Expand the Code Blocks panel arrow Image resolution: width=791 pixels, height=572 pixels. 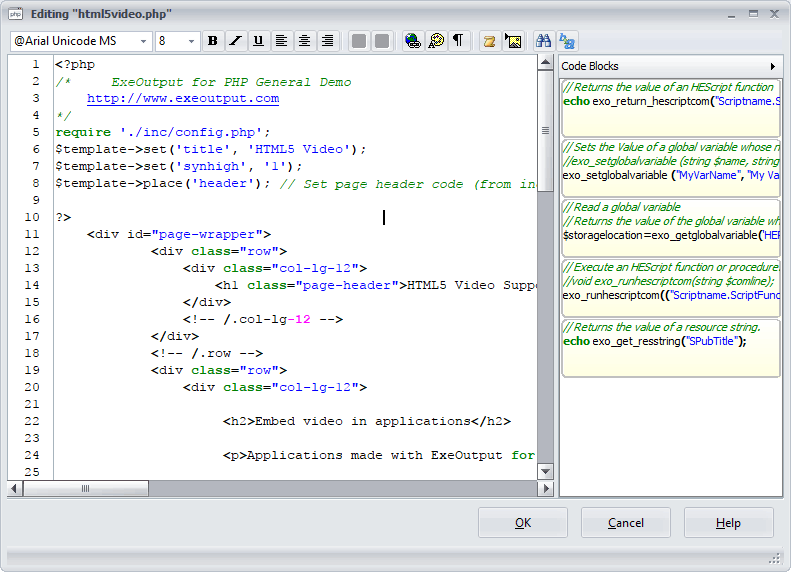click(773, 66)
